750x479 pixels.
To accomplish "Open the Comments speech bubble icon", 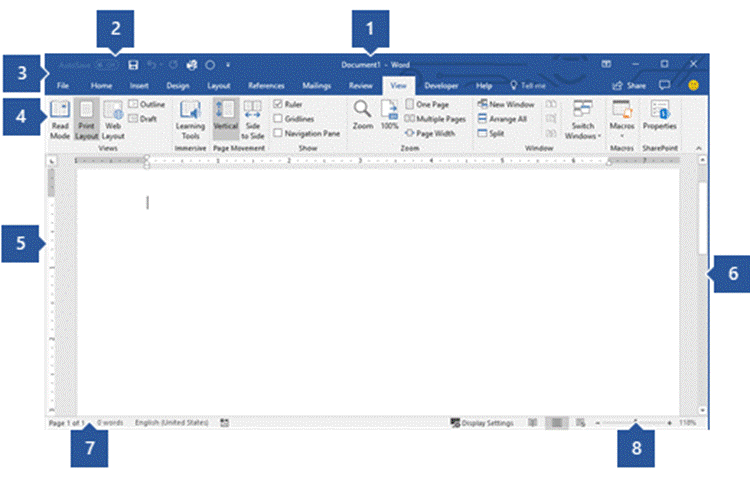I will [x=664, y=85].
